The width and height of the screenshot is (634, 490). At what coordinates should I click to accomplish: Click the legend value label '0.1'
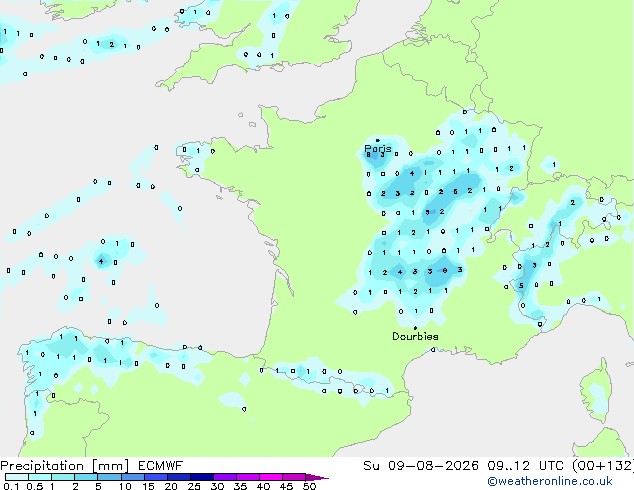click(11, 486)
